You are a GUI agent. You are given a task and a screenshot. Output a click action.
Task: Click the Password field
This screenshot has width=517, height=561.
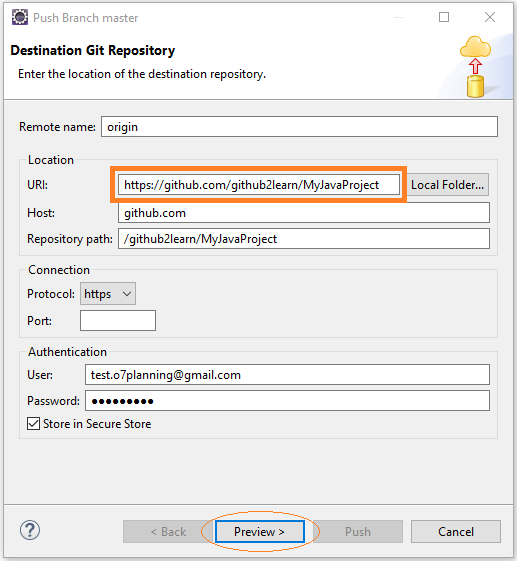coord(287,401)
